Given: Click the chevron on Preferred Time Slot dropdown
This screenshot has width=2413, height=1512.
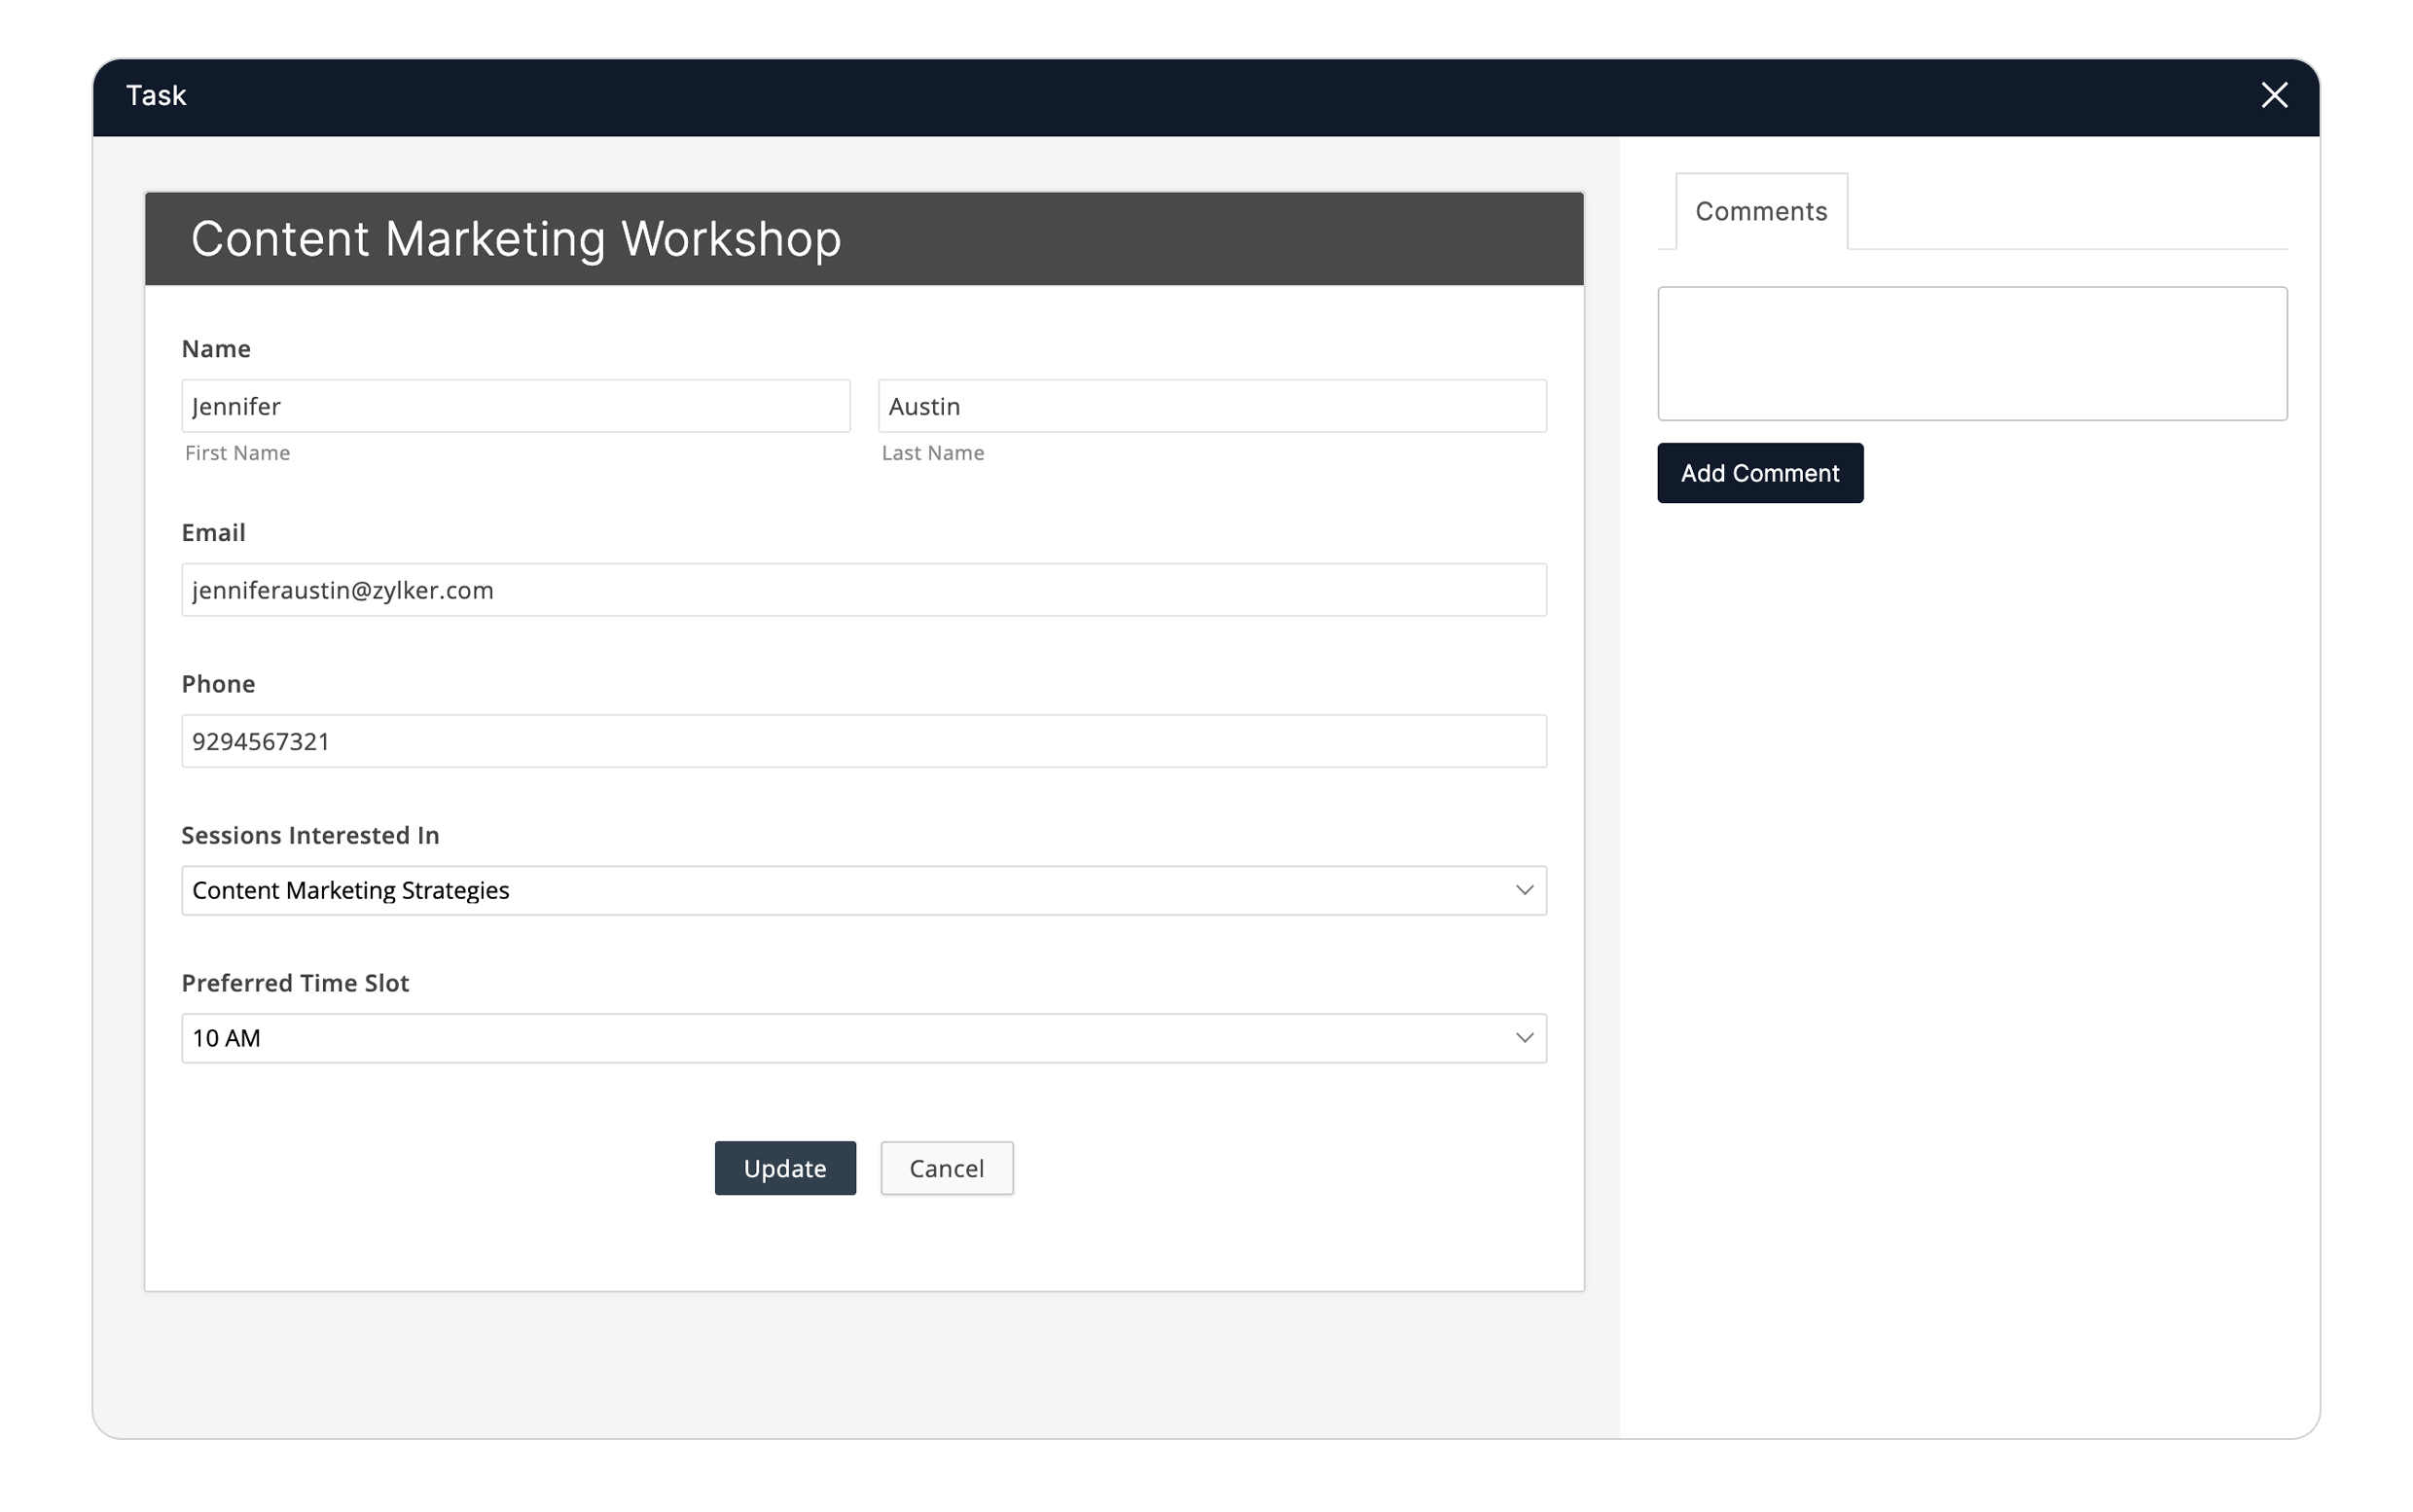Looking at the screenshot, I should click(1523, 1038).
